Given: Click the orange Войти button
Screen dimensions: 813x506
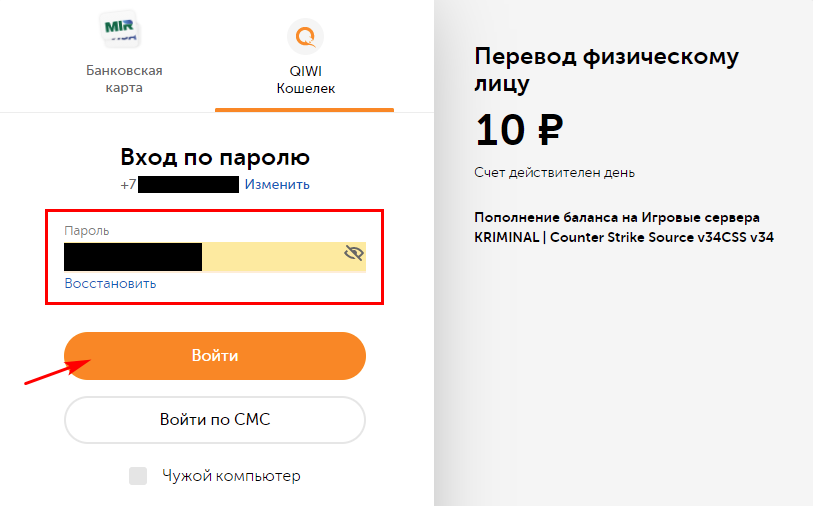Looking at the screenshot, I should [215, 356].
